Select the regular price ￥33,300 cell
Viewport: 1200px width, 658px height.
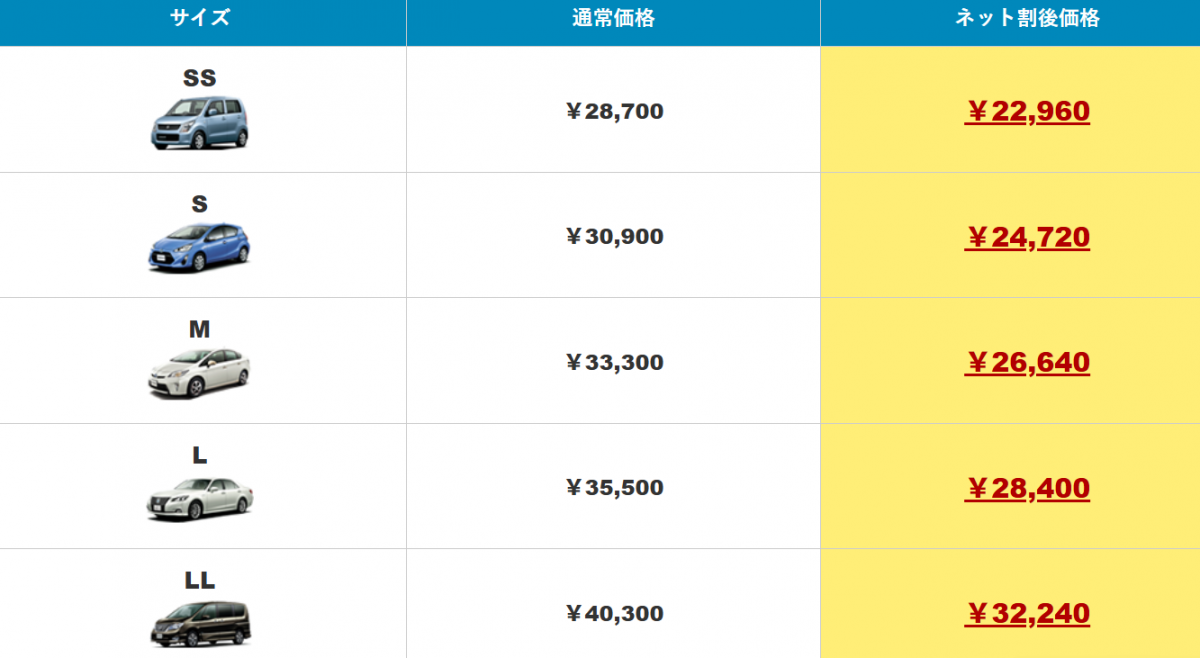(614, 362)
